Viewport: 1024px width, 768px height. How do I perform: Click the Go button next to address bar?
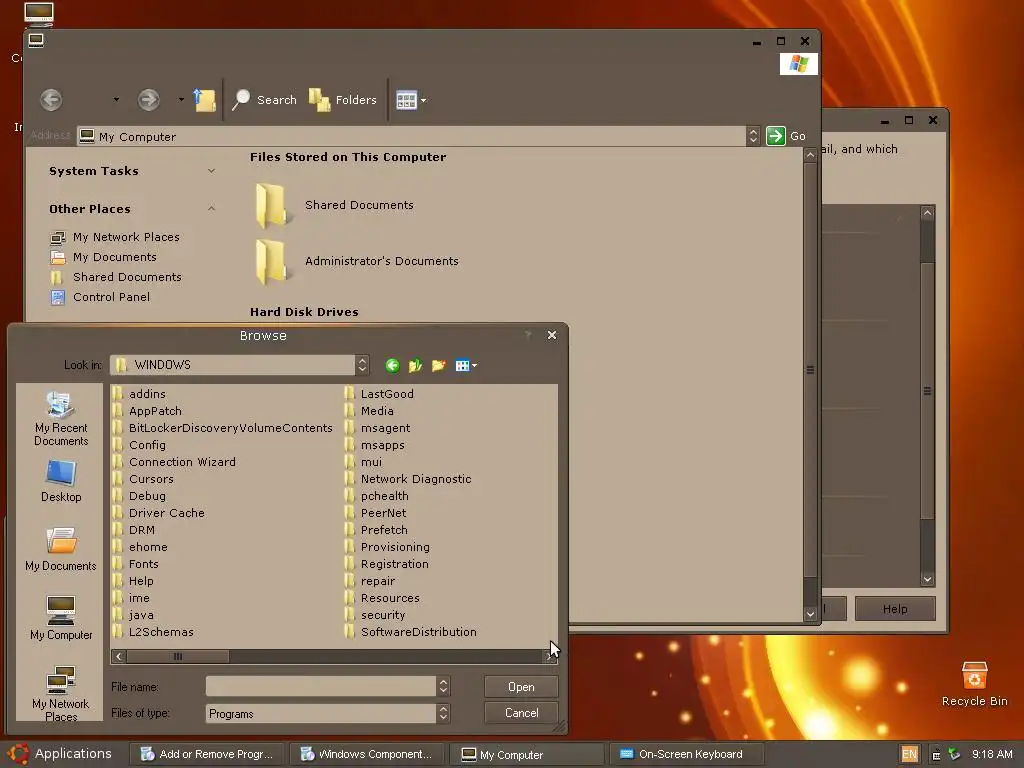click(x=786, y=136)
